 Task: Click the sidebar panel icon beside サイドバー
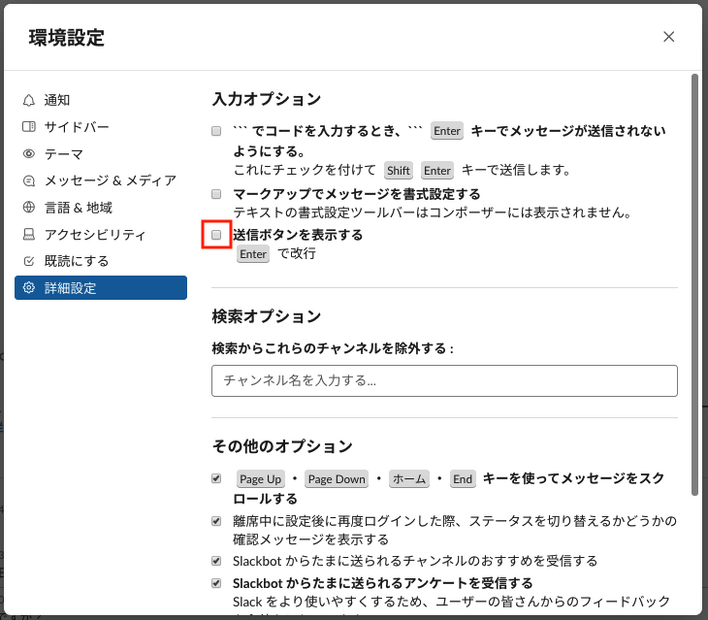[29, 126]
